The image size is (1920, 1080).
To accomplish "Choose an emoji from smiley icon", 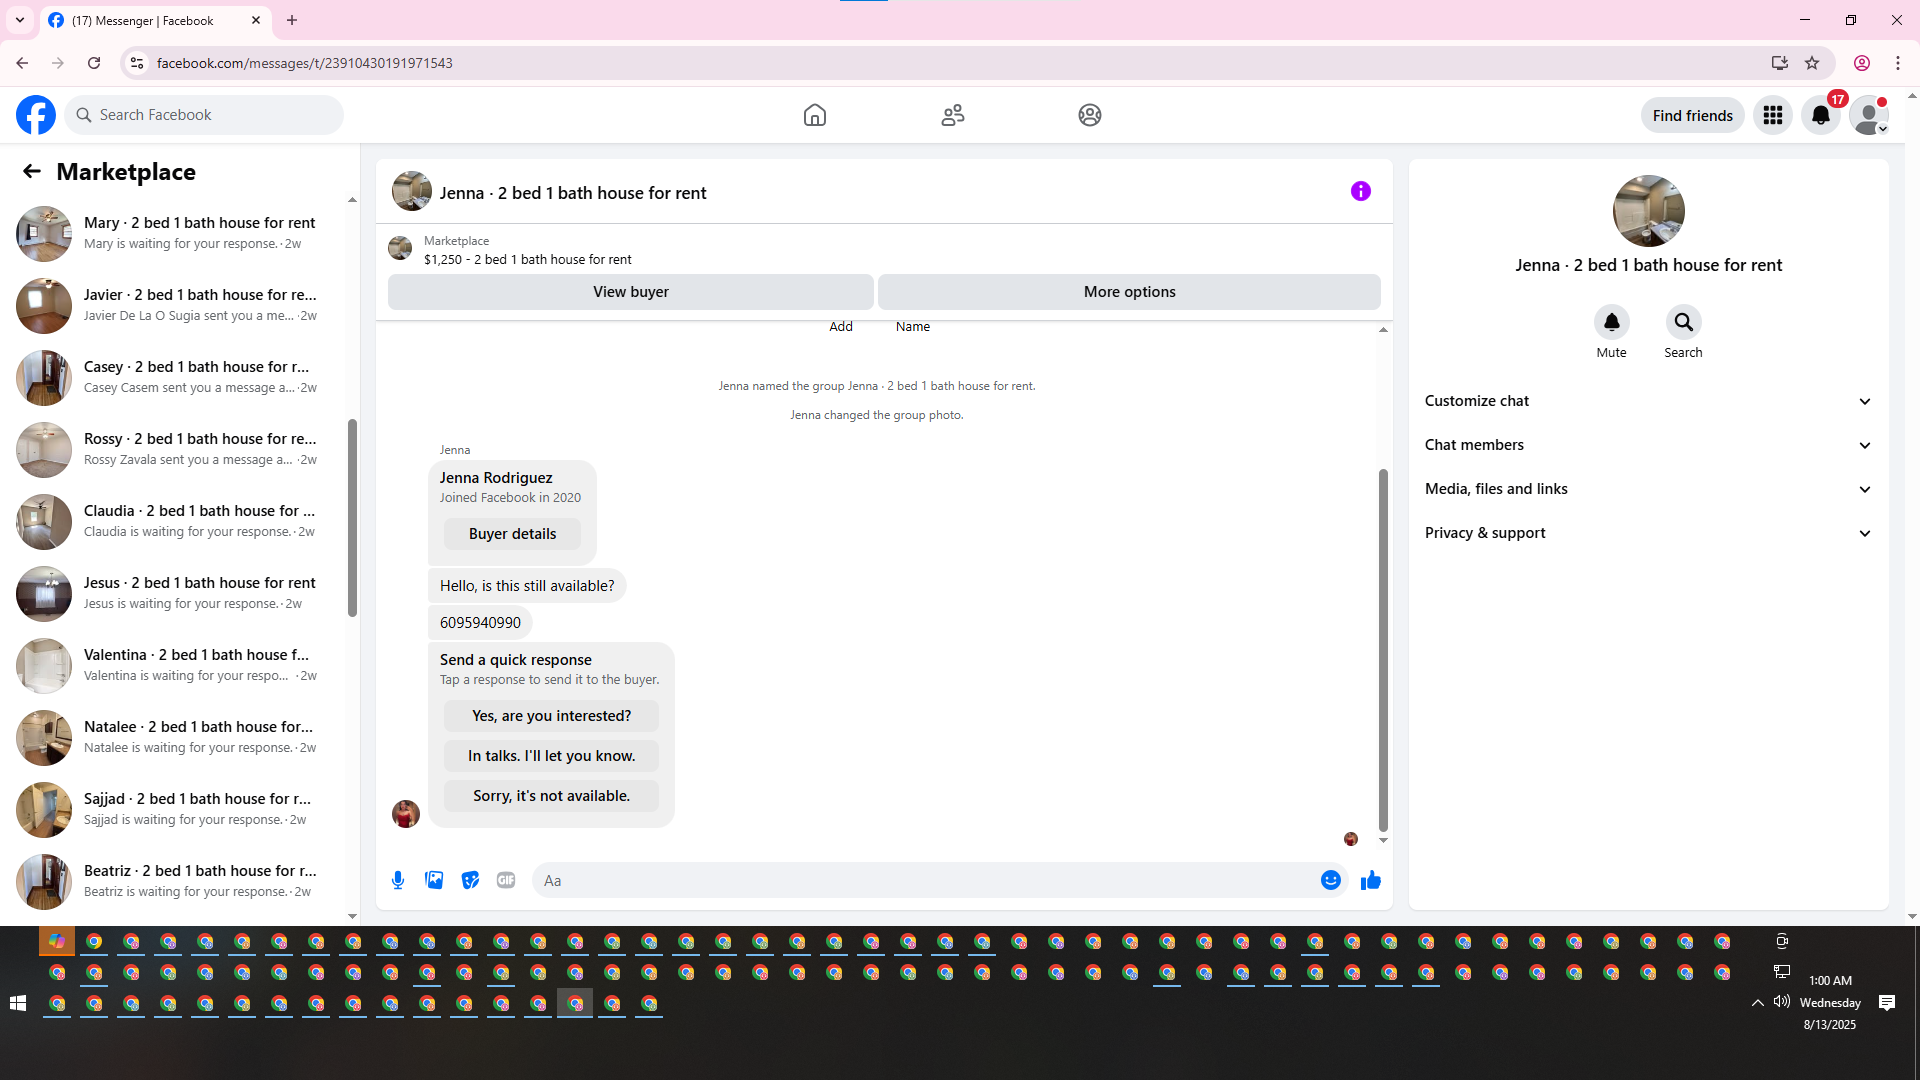I will tap(1330, 880).
